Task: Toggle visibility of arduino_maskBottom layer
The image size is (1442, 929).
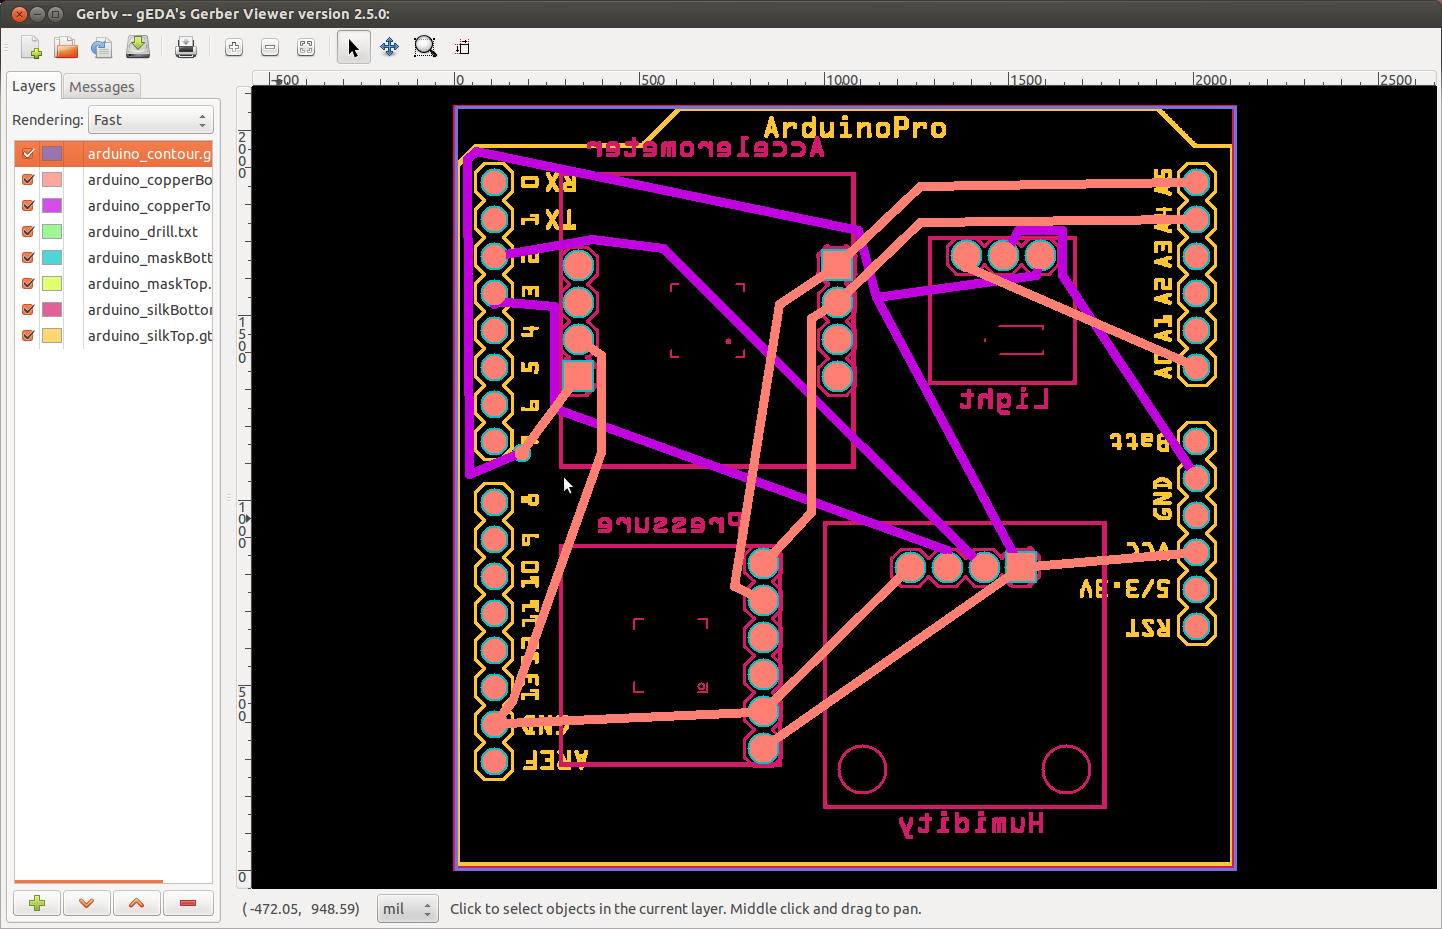Action: point(28,258)
